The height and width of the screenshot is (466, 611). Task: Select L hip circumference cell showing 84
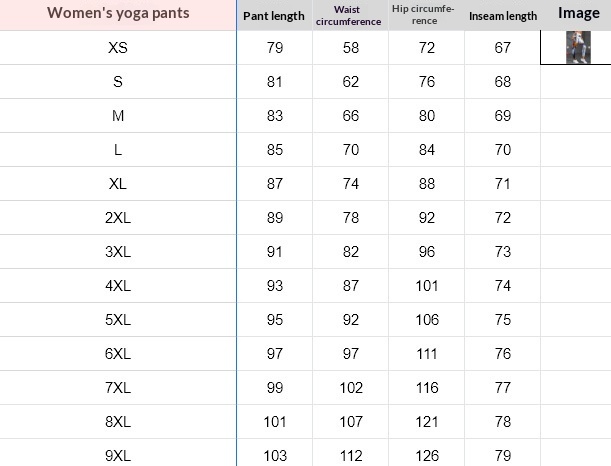(x=426, y=150)
